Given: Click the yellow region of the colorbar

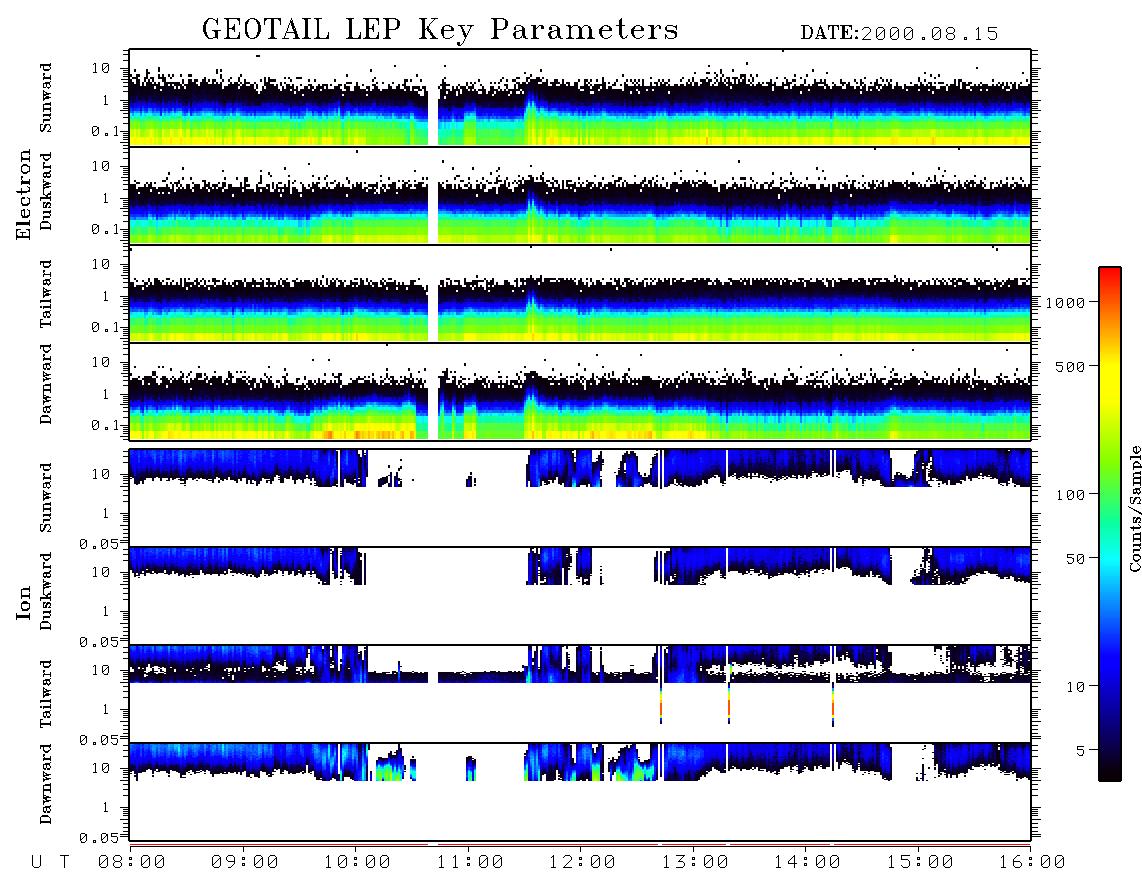Looking at the screenshot, I should (x=1110, y=379).
